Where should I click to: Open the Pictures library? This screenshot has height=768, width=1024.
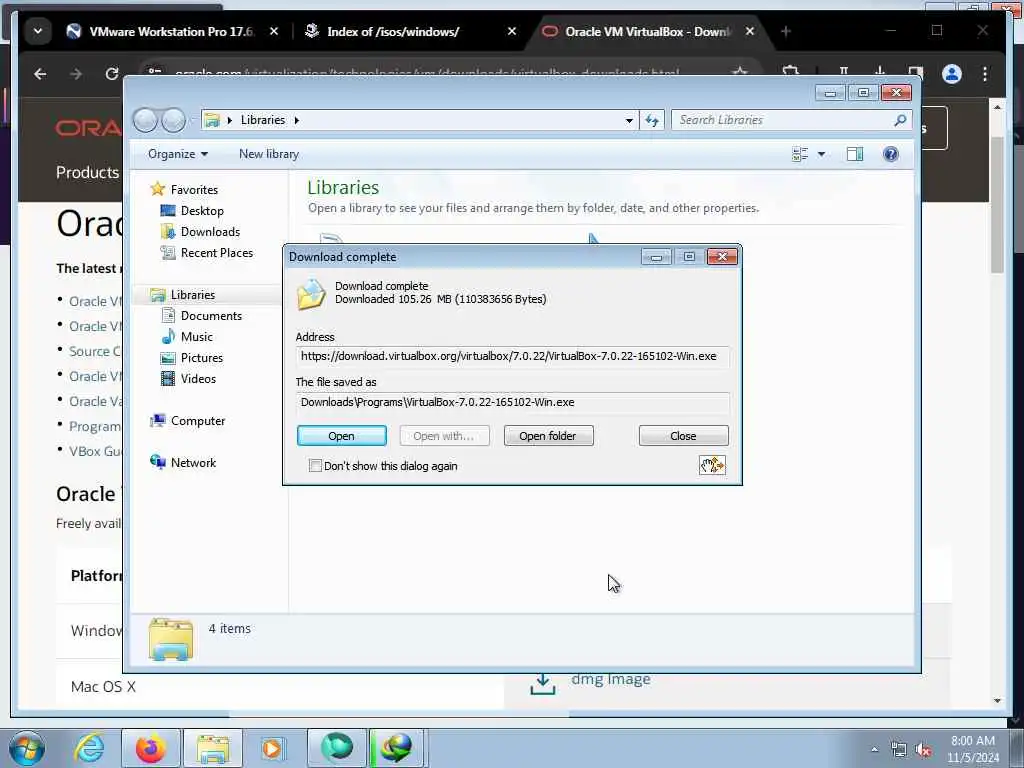point(202,358)
